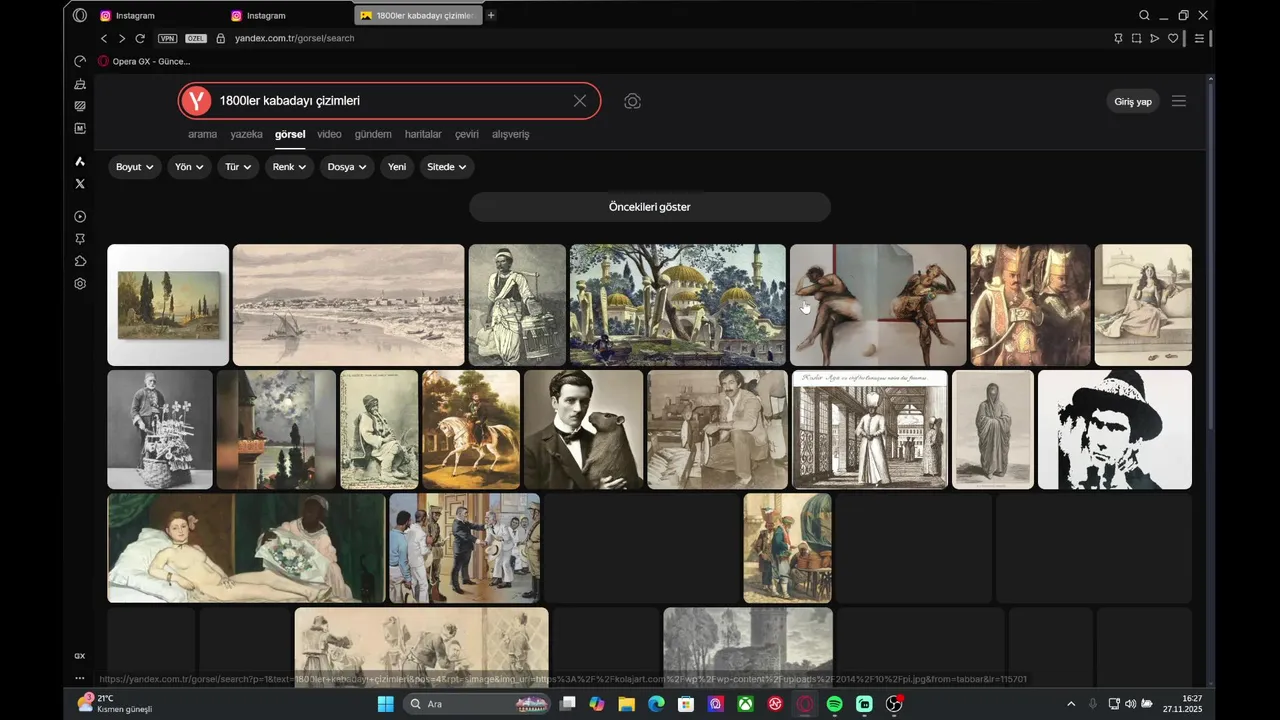Expand the Sitede site filter
The width and height of the screenshot is (1280, 720).
pyautogui.click(x=447, y=167)
